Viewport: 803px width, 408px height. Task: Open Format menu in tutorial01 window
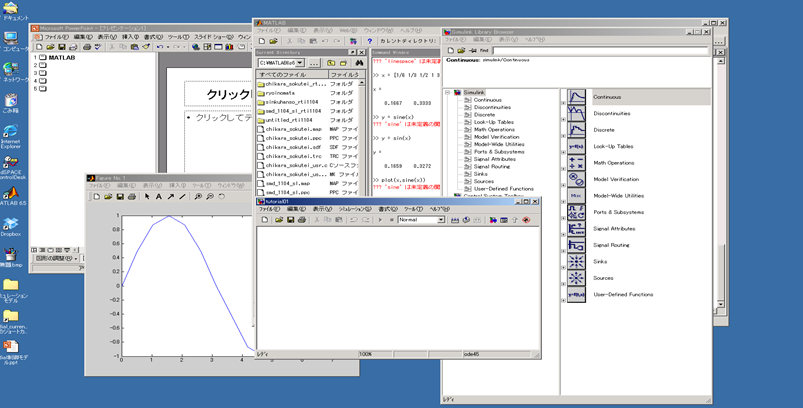(x=388, y=209)
